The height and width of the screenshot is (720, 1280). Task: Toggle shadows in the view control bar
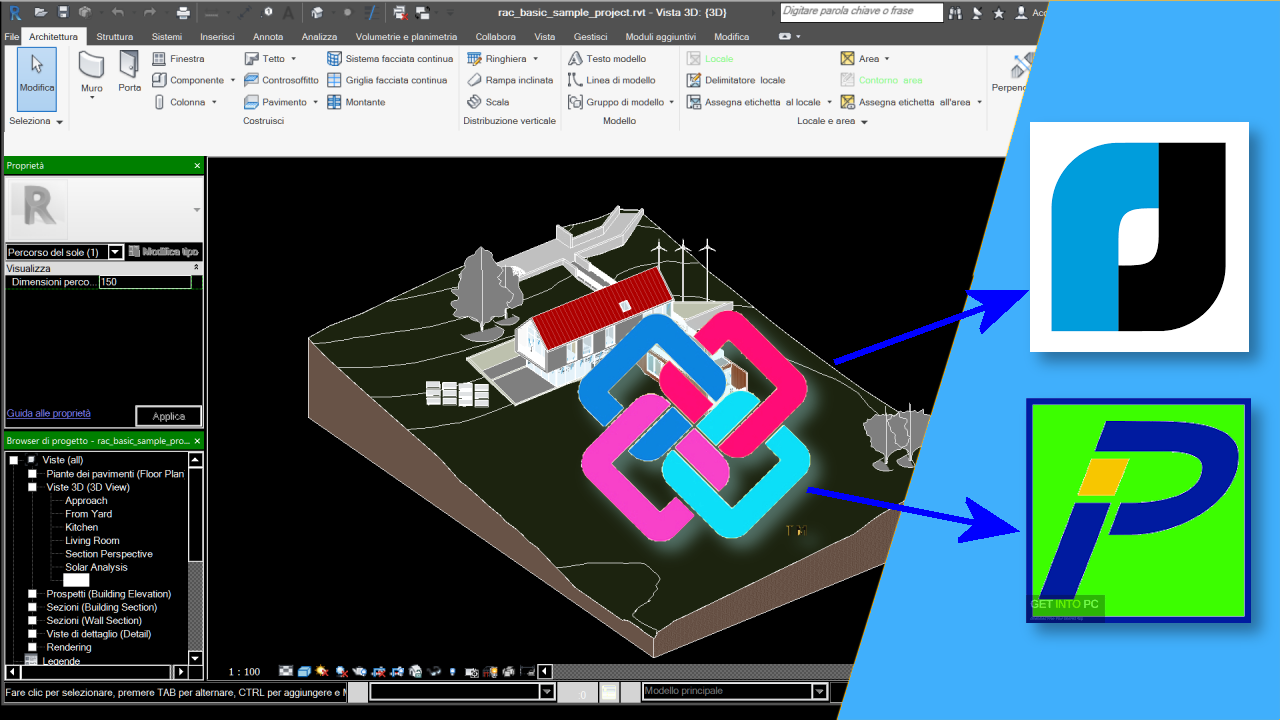[342, 671]
